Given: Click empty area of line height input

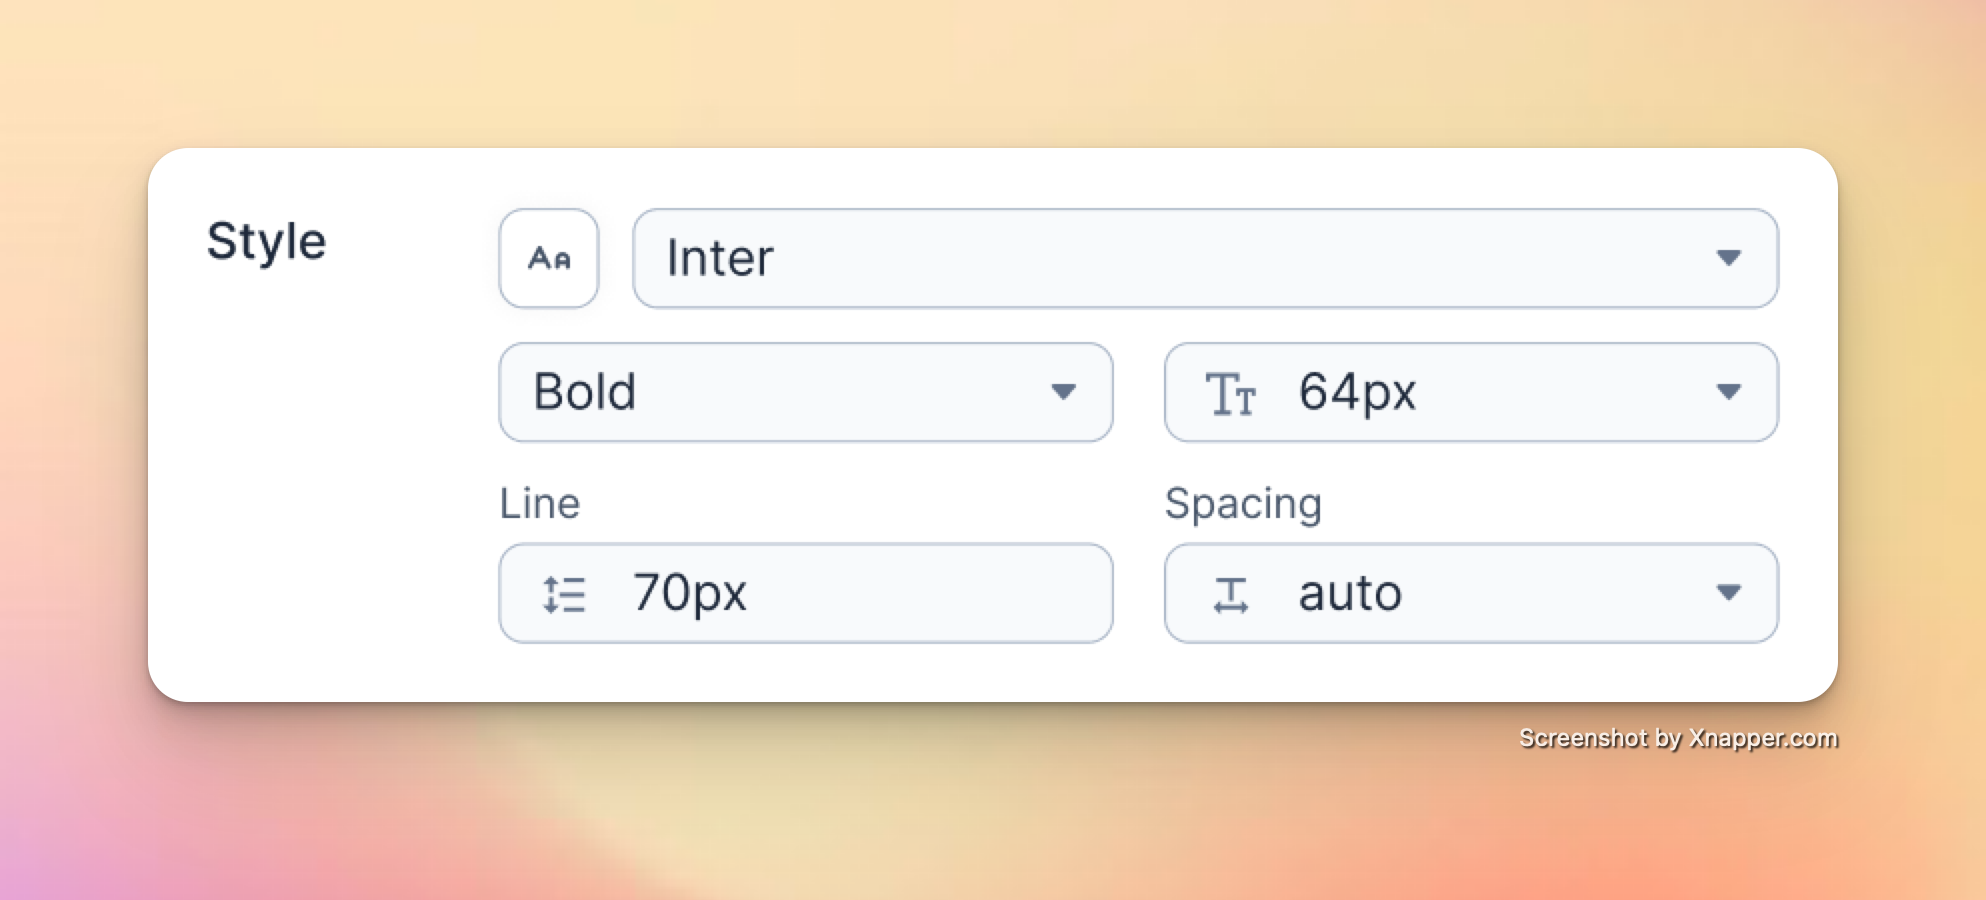Looking at the screenshot, I should (x=920, y=593).
